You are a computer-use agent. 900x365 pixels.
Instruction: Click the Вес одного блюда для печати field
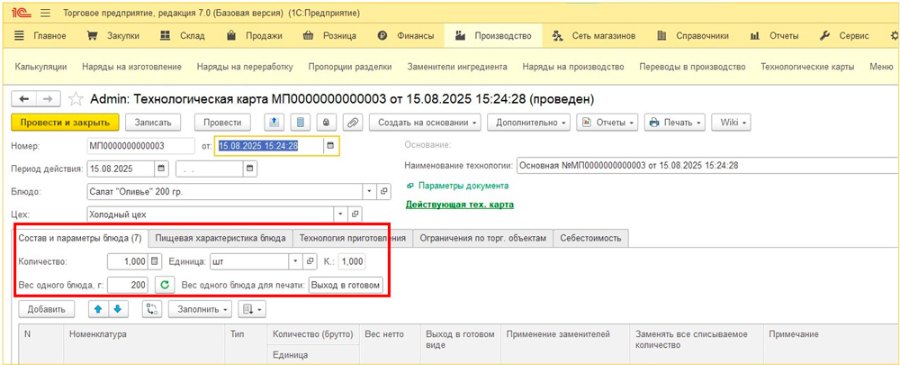click(346, 285)
